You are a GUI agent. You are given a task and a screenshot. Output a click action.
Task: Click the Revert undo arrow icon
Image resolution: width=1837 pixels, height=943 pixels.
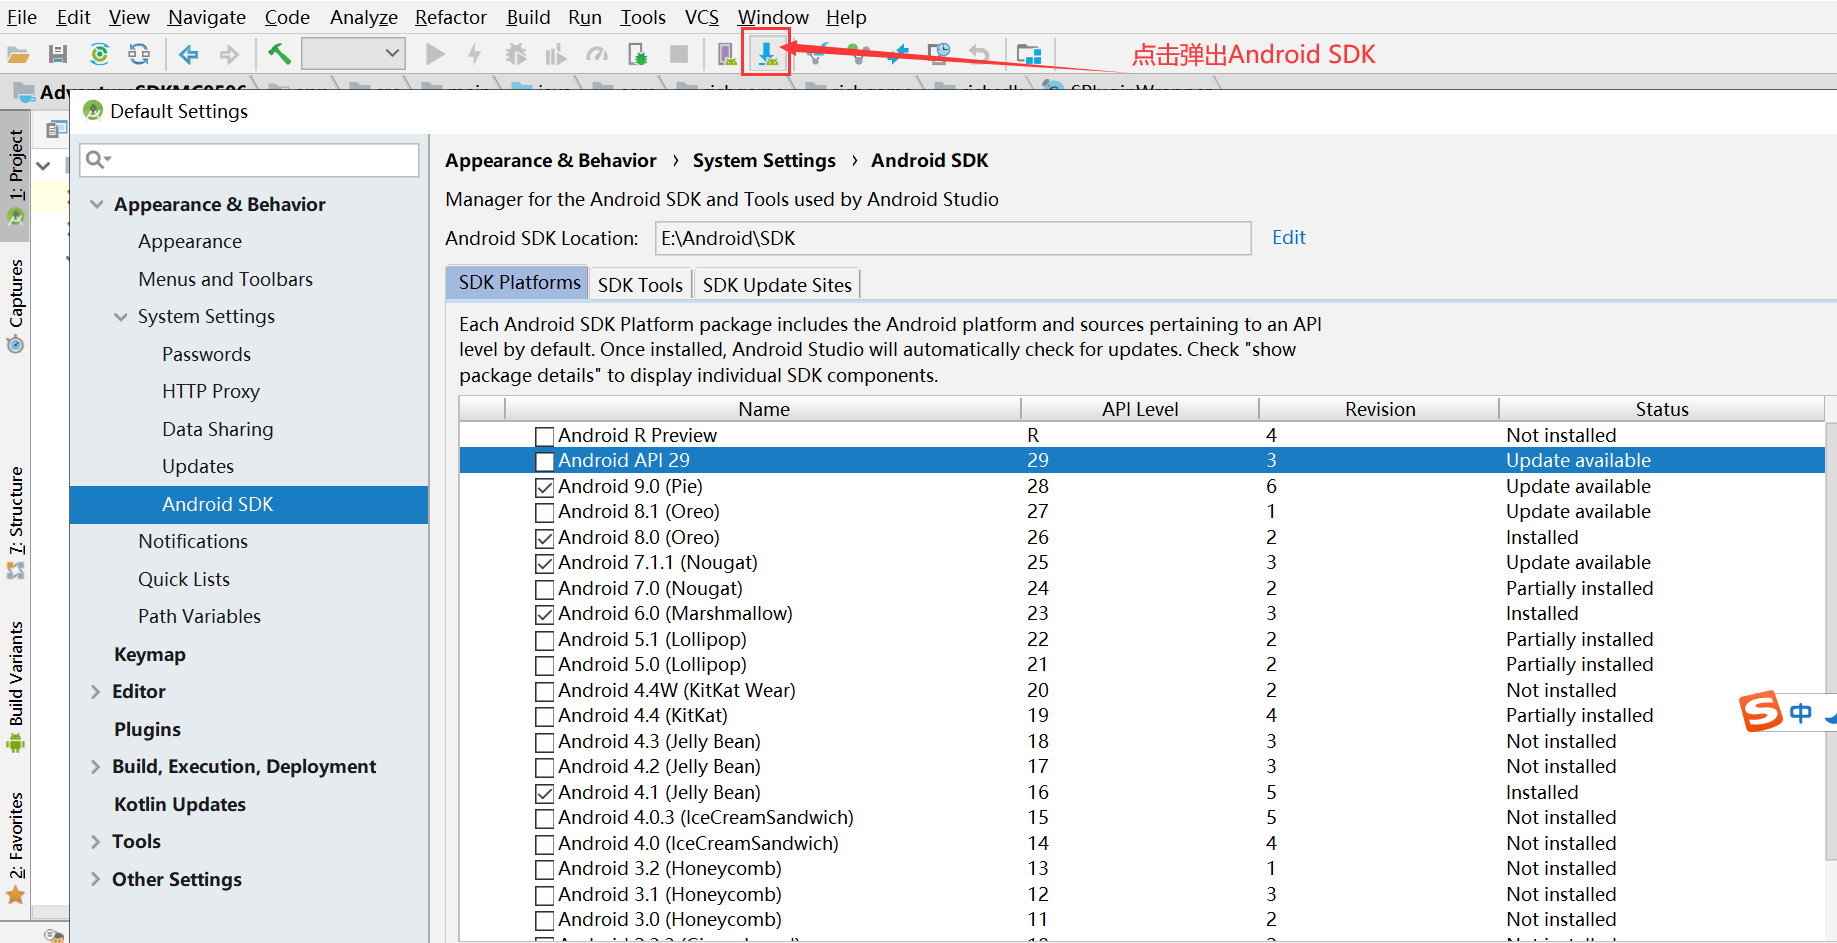coord(979,54)
